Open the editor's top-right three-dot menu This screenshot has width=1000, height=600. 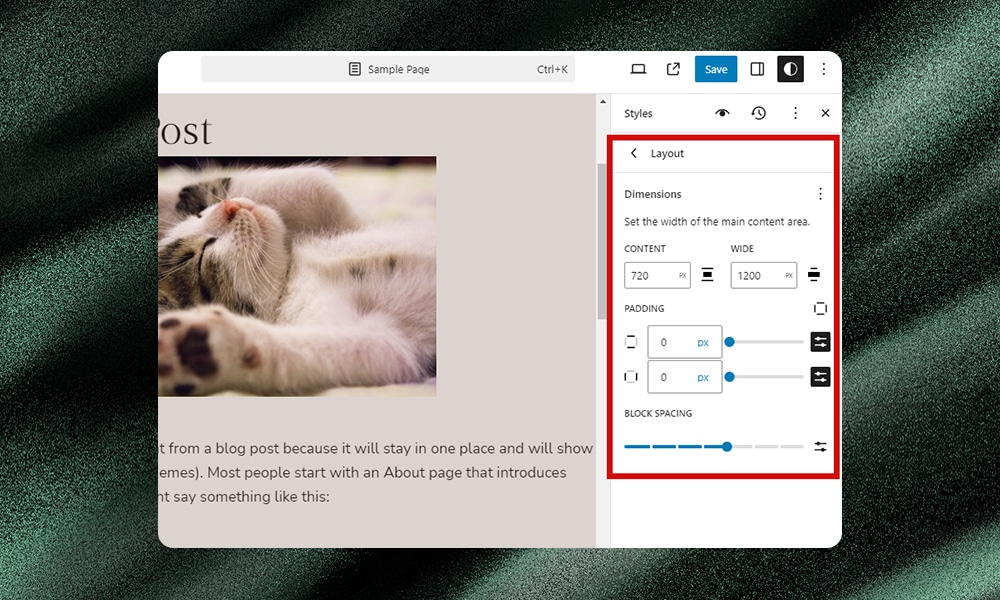(823, 69)
